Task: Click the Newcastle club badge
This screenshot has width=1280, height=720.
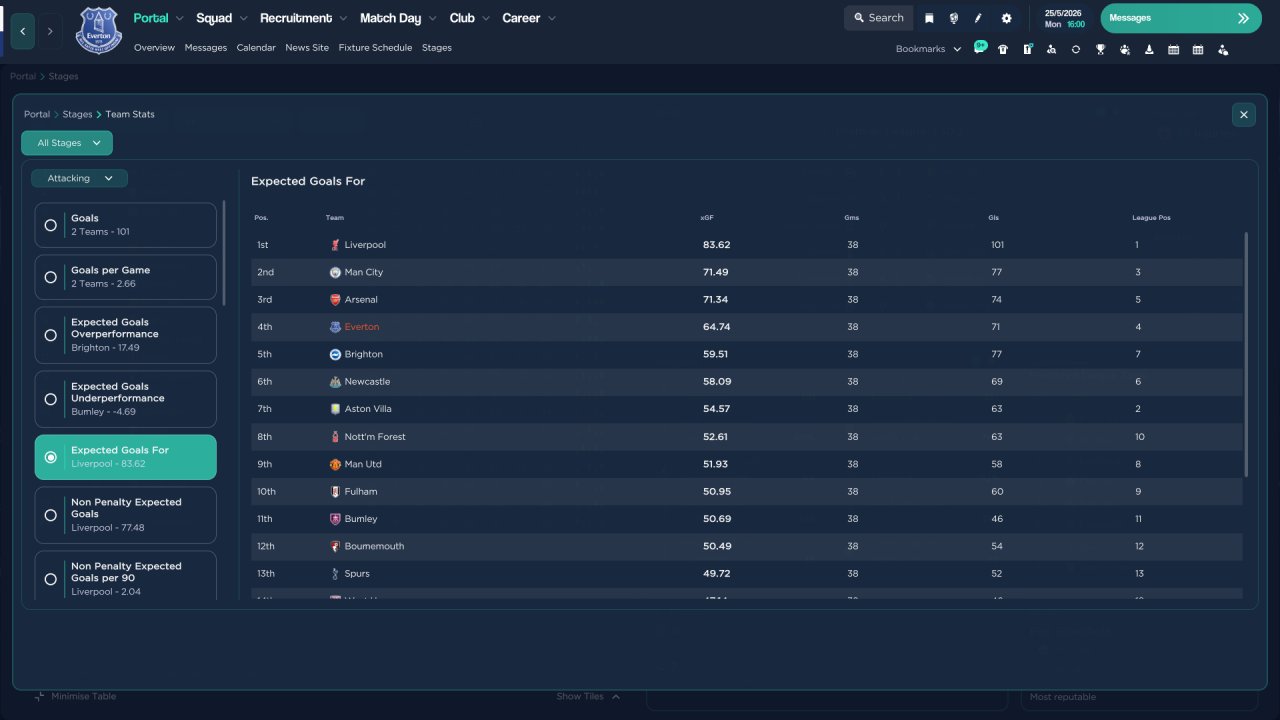Action: point(335,382)
